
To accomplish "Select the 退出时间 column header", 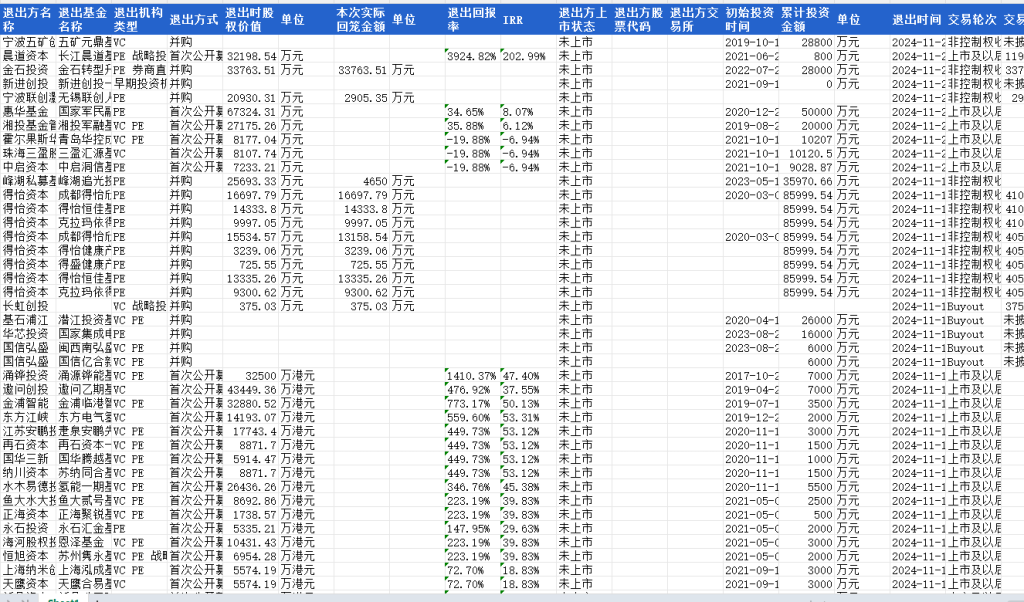I will pos(916,19).
